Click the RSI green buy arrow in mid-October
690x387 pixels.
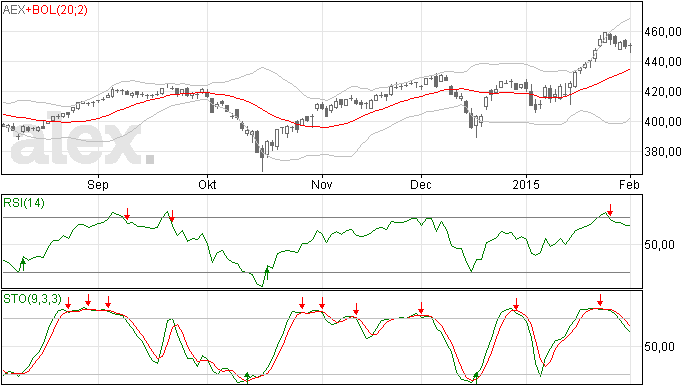(267, 273)
